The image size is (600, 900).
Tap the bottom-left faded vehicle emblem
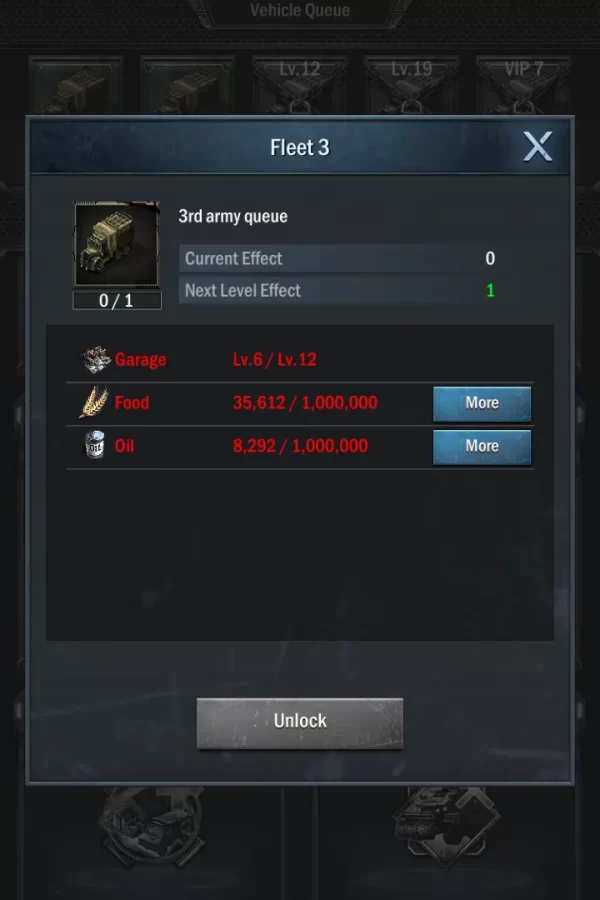(x=152, y=827)
